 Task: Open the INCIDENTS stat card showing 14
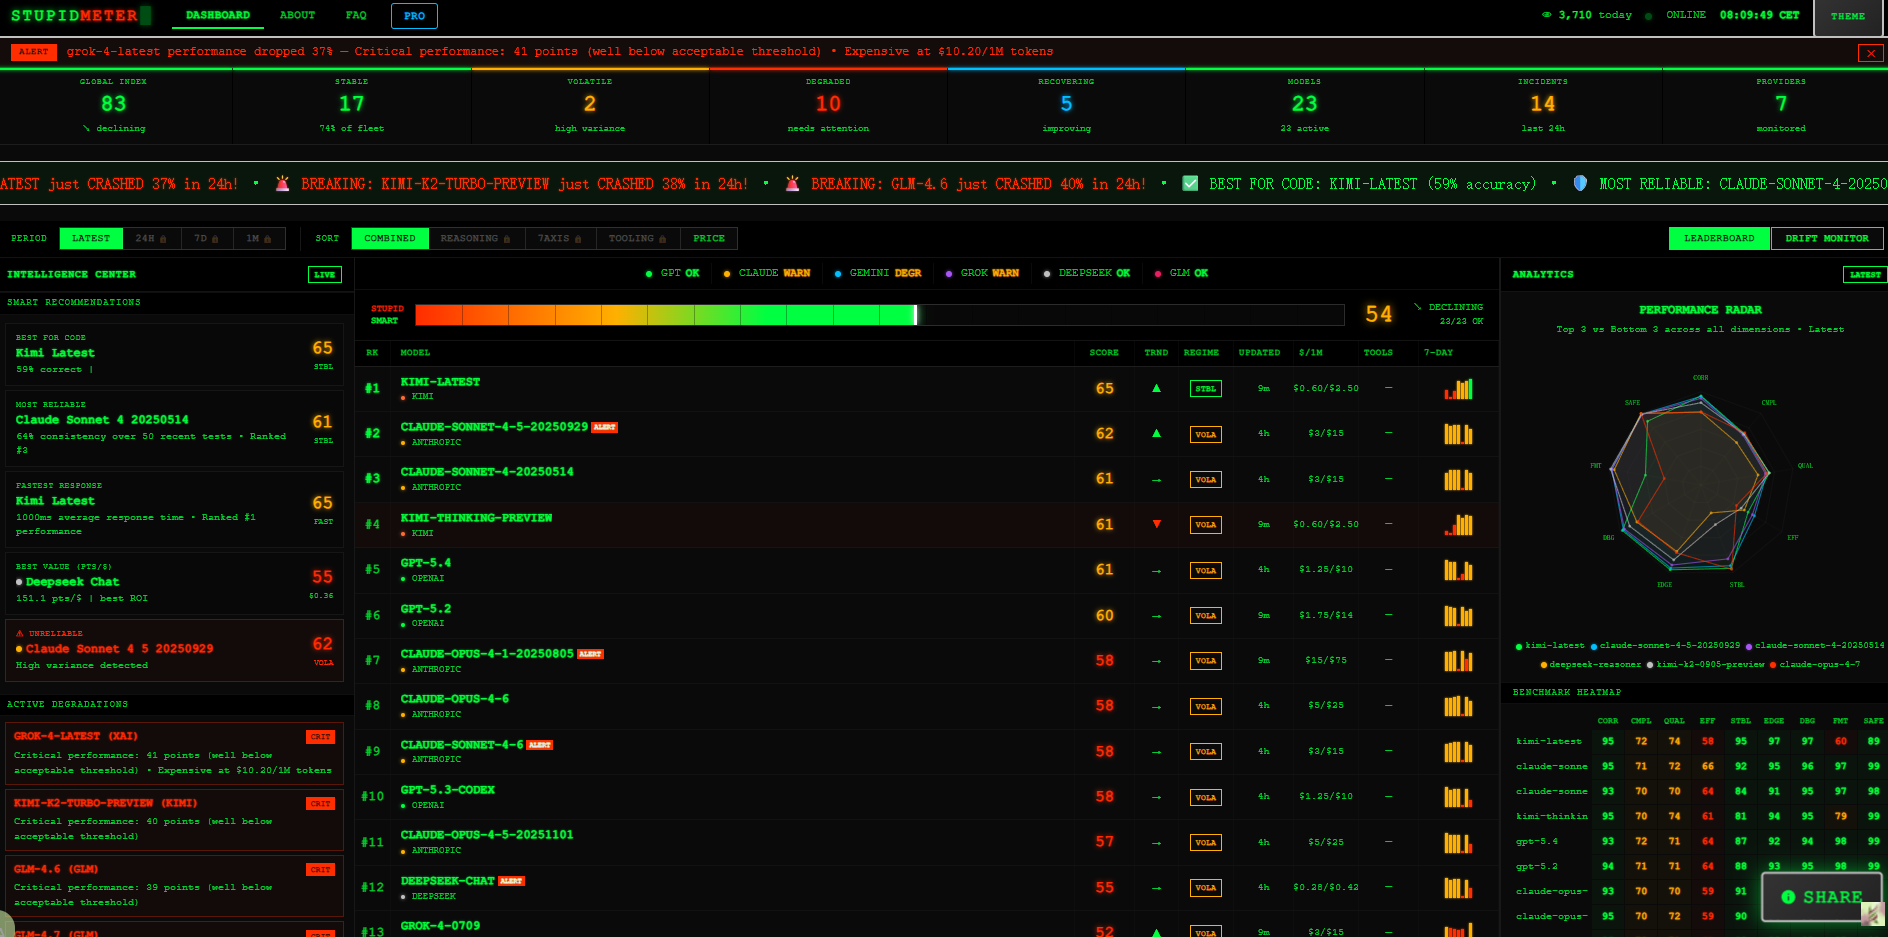tap(1543, 106)
